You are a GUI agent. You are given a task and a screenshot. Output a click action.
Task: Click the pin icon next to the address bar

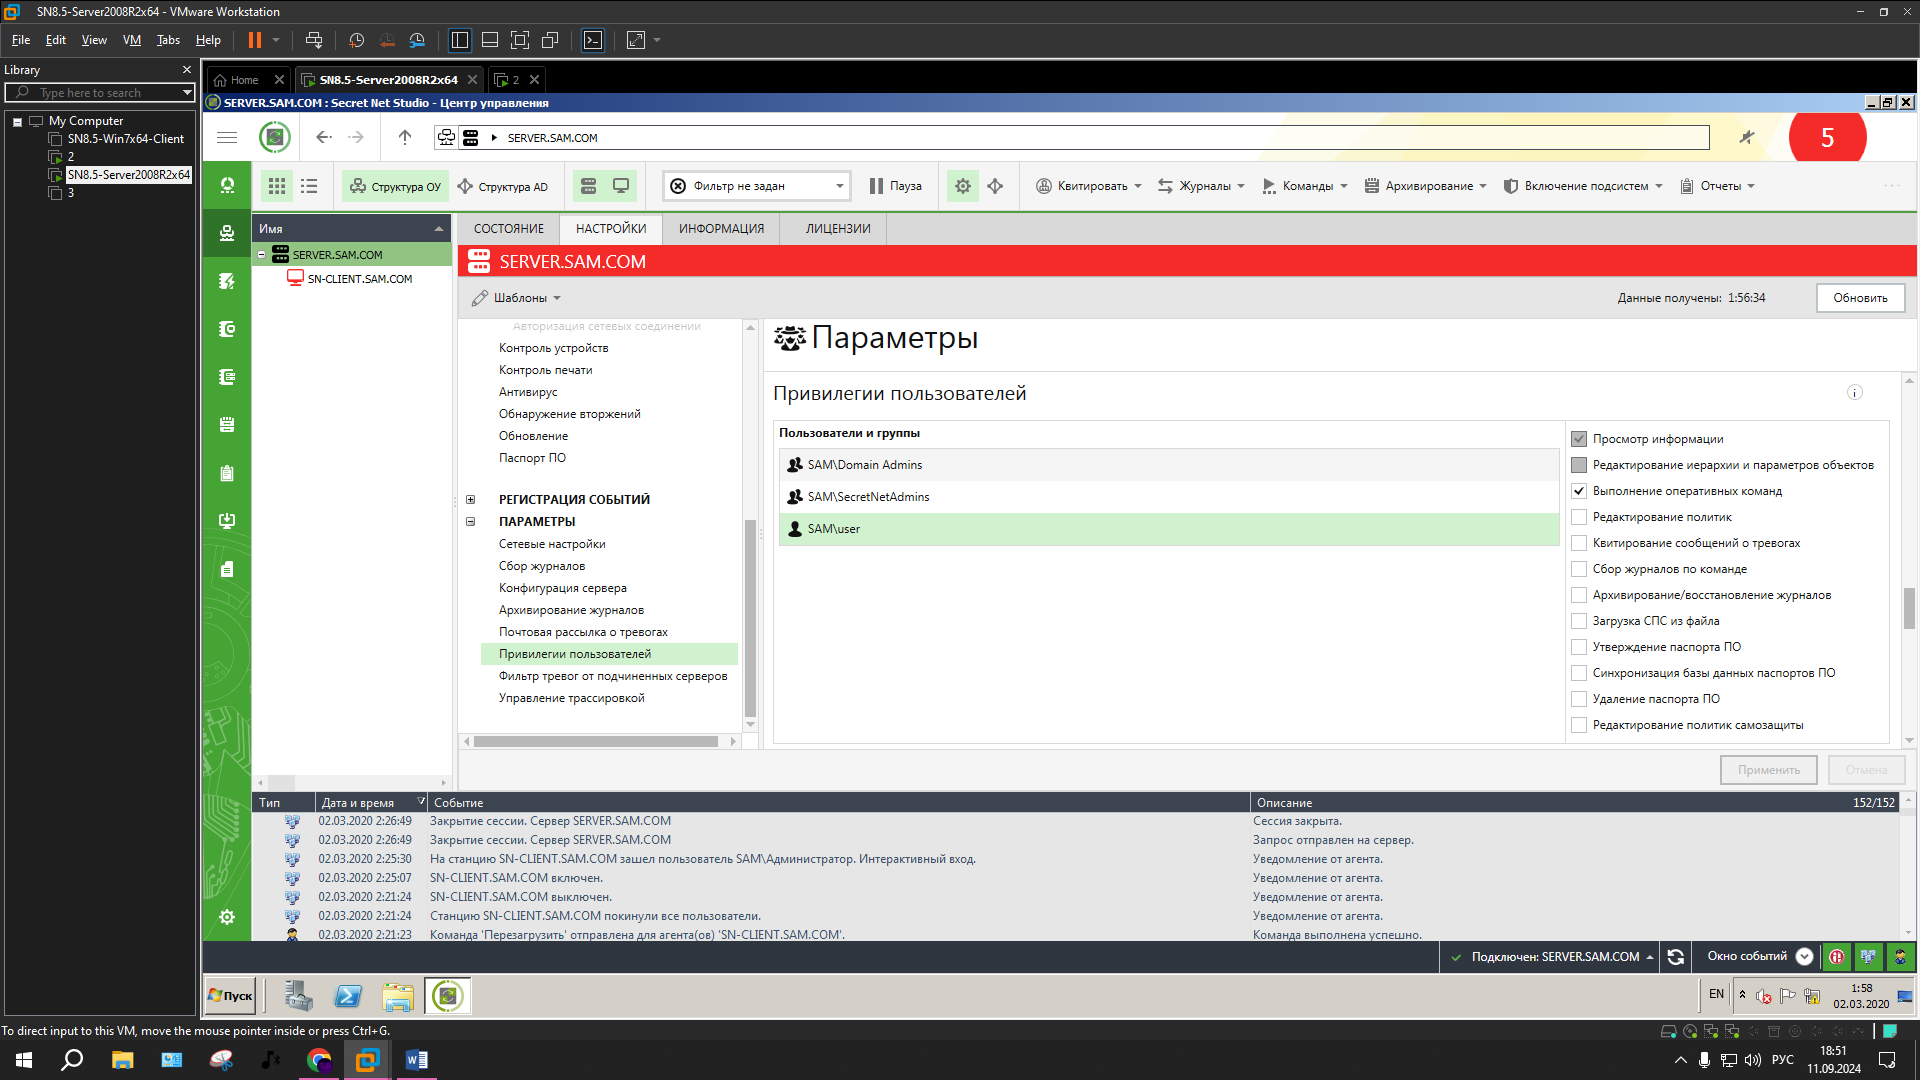[1747, 138]
